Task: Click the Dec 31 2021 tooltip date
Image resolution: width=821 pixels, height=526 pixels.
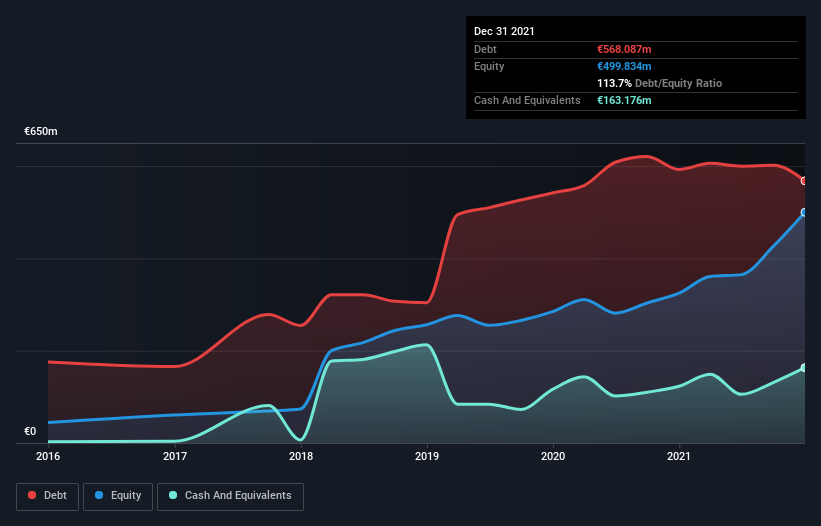Action: (x=504, y=31)
